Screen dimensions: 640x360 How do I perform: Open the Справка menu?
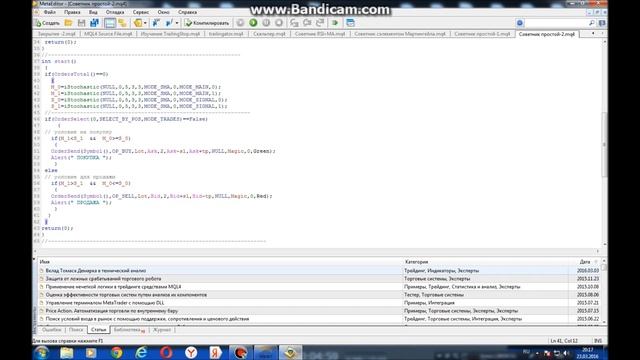pos(187,12)
